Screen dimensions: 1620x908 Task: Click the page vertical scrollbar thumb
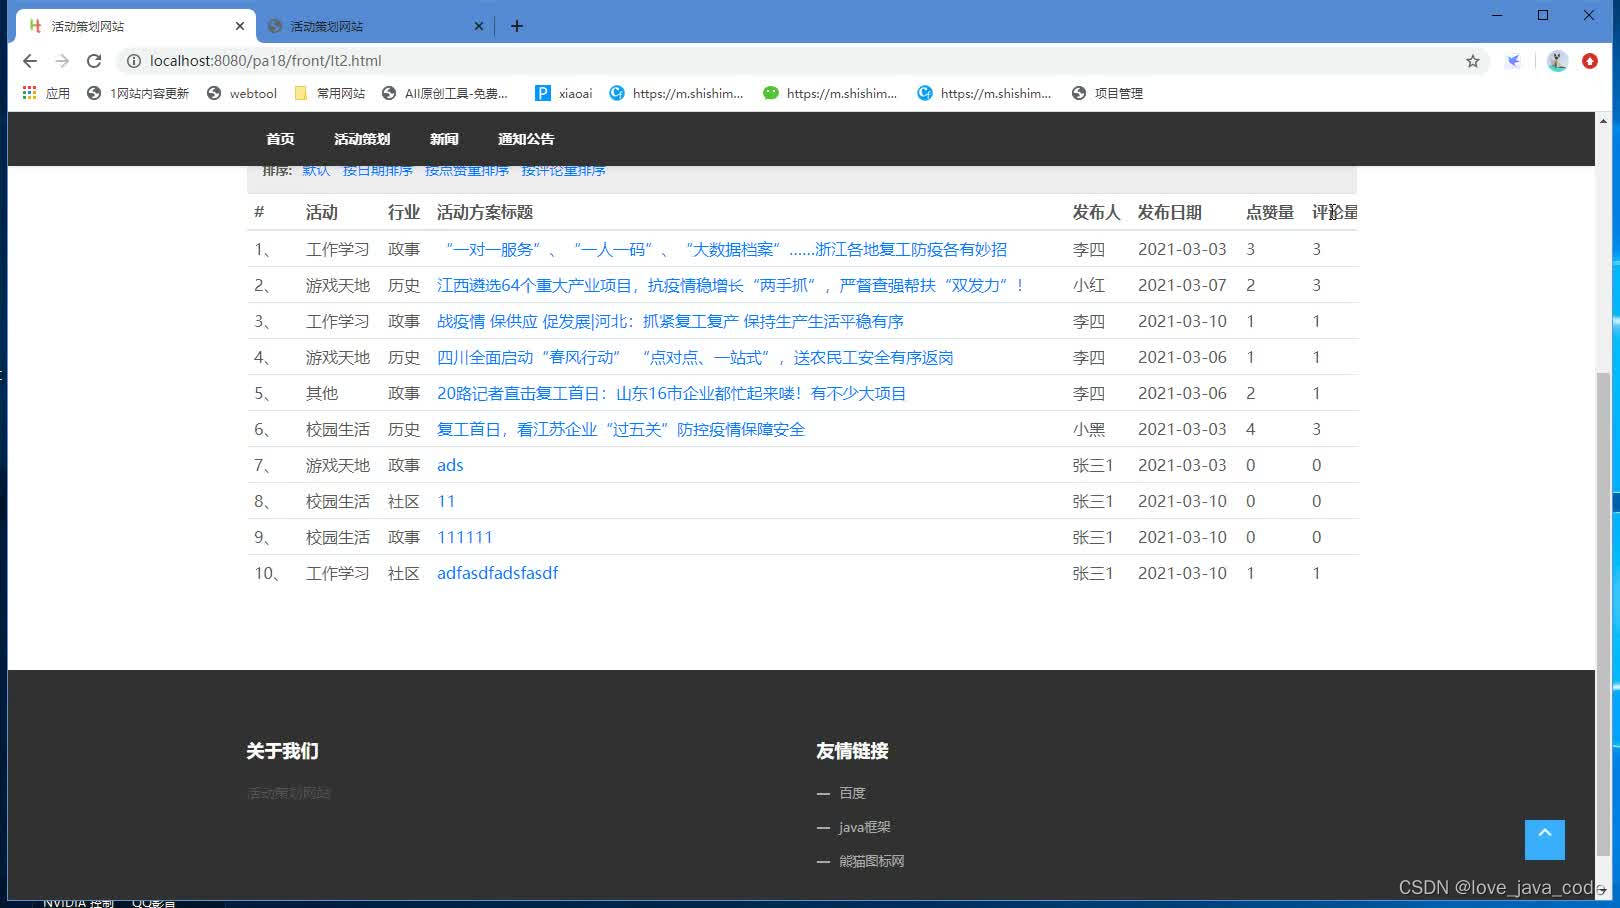click(1604, 613)
